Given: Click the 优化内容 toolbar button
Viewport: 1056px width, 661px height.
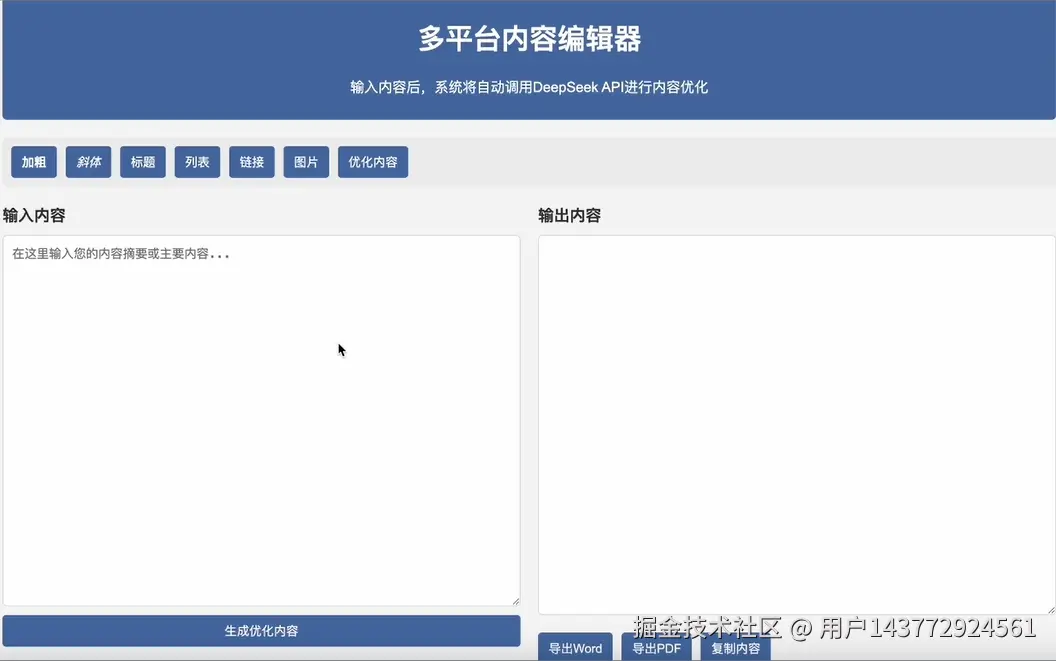Looking at the screenshot, I should 373,162.
